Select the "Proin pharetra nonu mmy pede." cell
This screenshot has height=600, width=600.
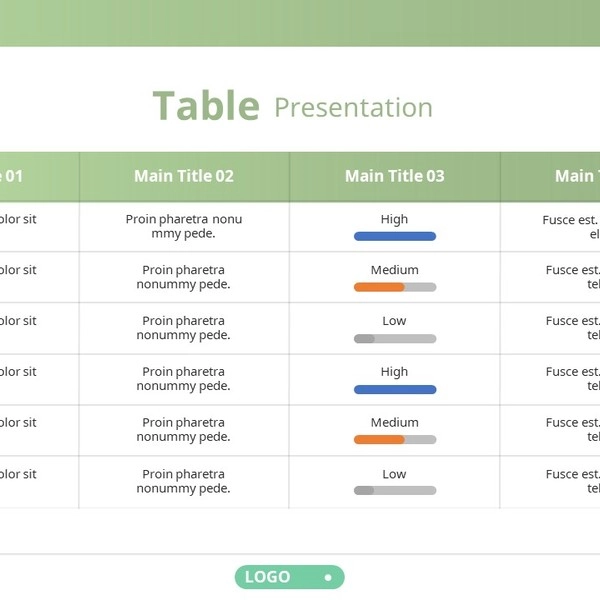184,226
